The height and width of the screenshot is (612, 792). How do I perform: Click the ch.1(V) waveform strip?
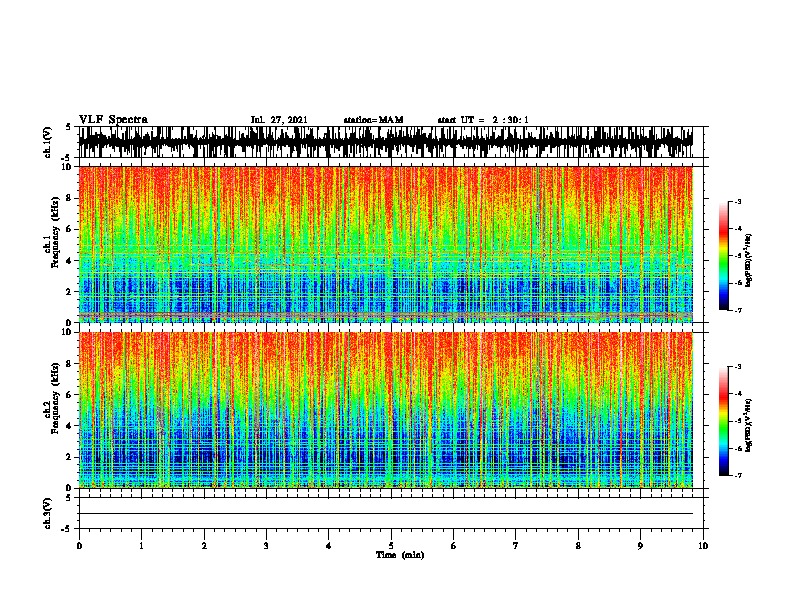pyautogui.click(x=385, y=142)
